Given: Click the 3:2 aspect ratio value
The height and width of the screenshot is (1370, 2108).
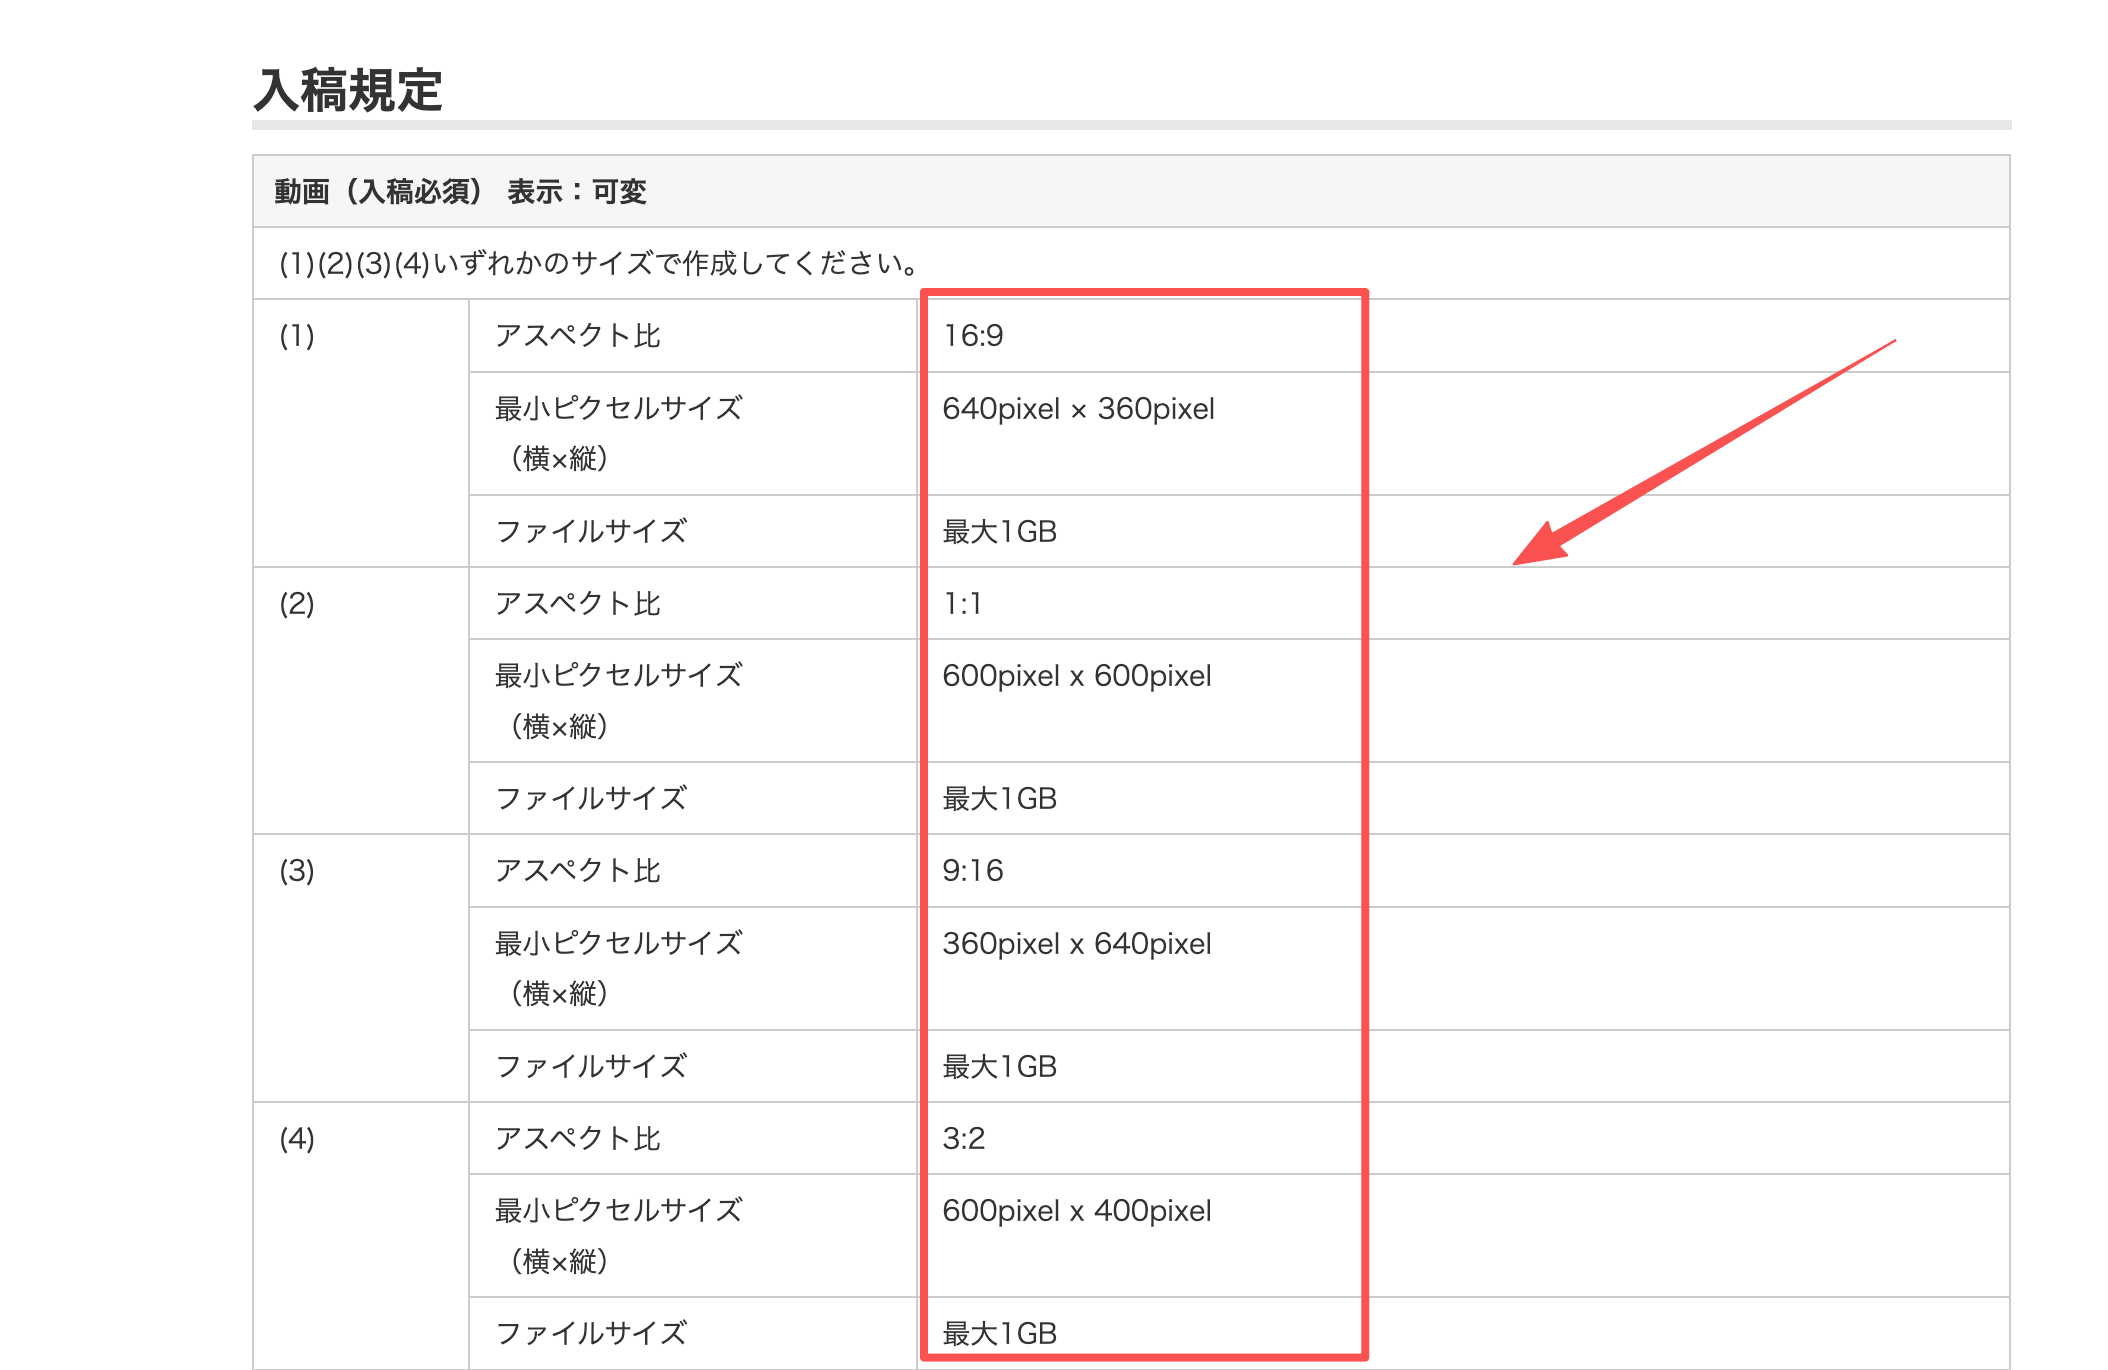Looking at the screenshot, I should coord(964,1138).
